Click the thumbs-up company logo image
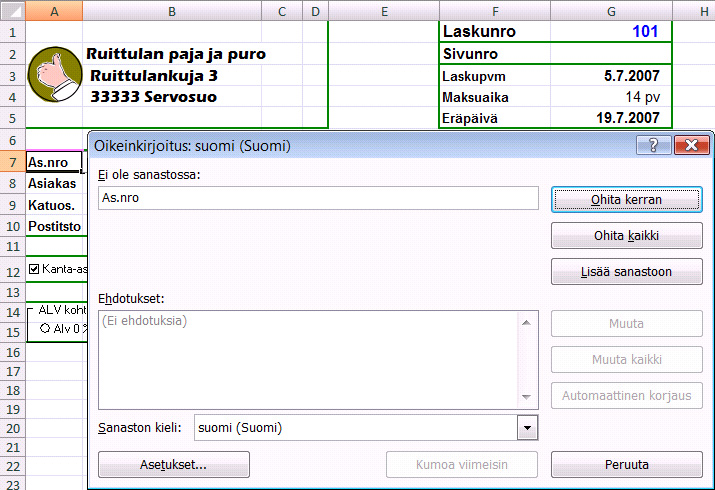 pos(55,74)
